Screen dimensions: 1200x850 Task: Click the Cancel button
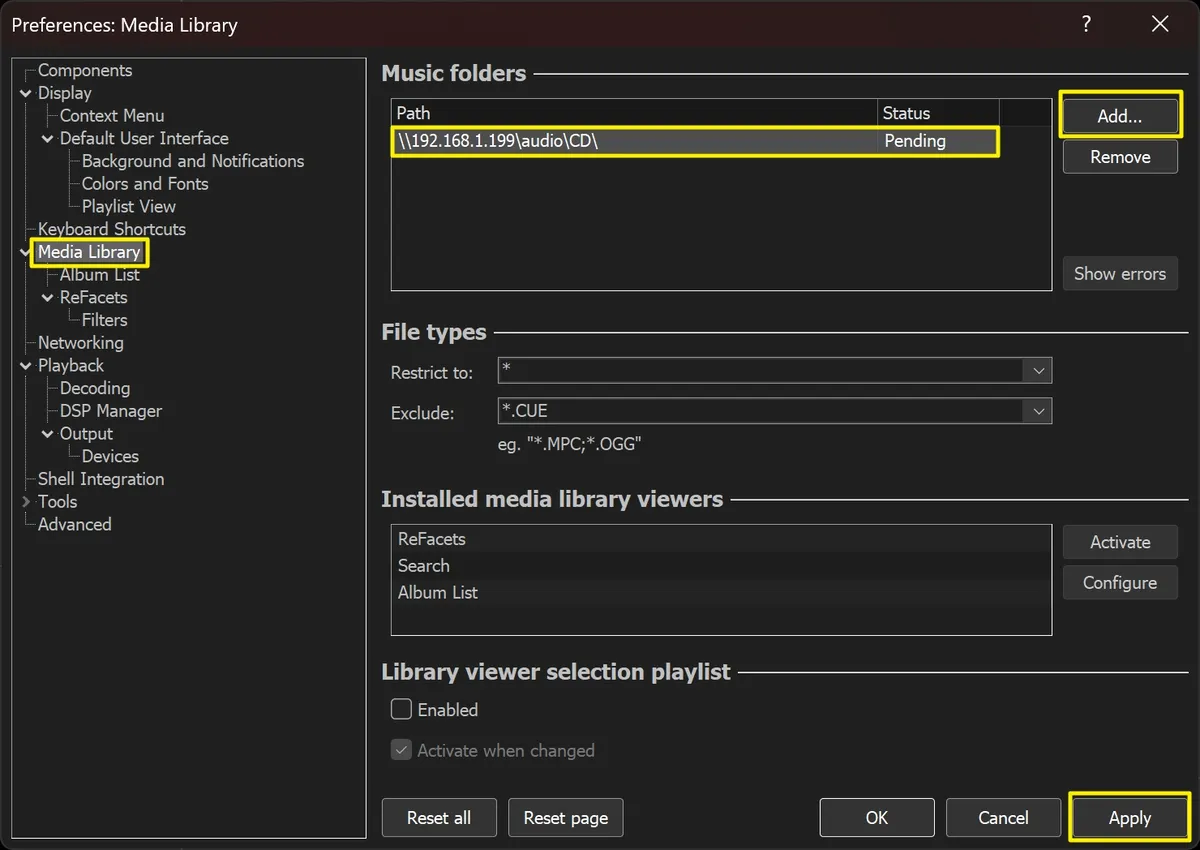click(x=1003, y=818)
